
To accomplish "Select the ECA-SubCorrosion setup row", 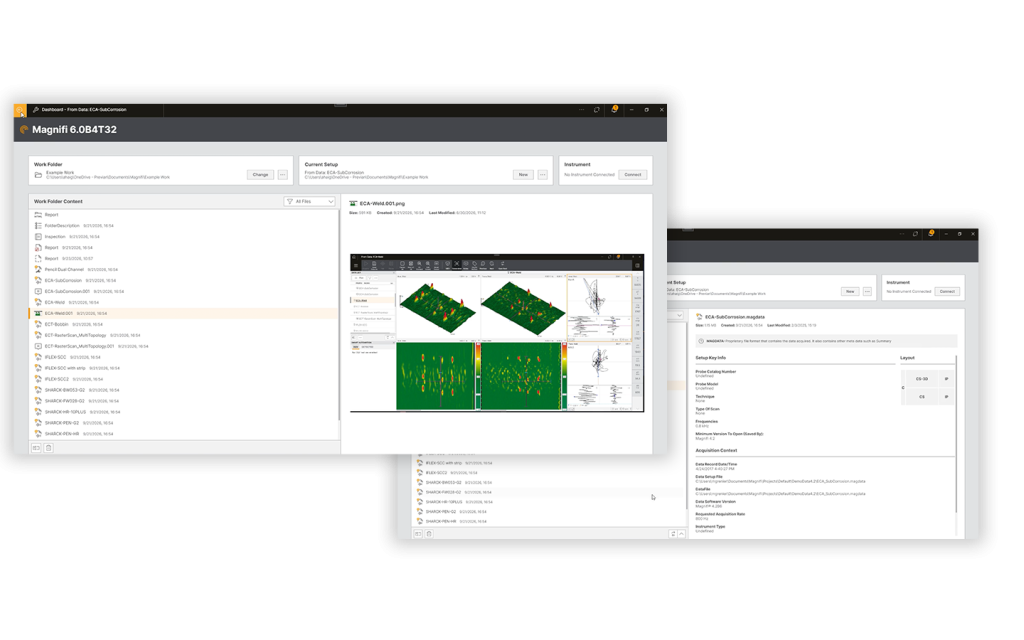I will pyautogui.click(x=184, y=280).
